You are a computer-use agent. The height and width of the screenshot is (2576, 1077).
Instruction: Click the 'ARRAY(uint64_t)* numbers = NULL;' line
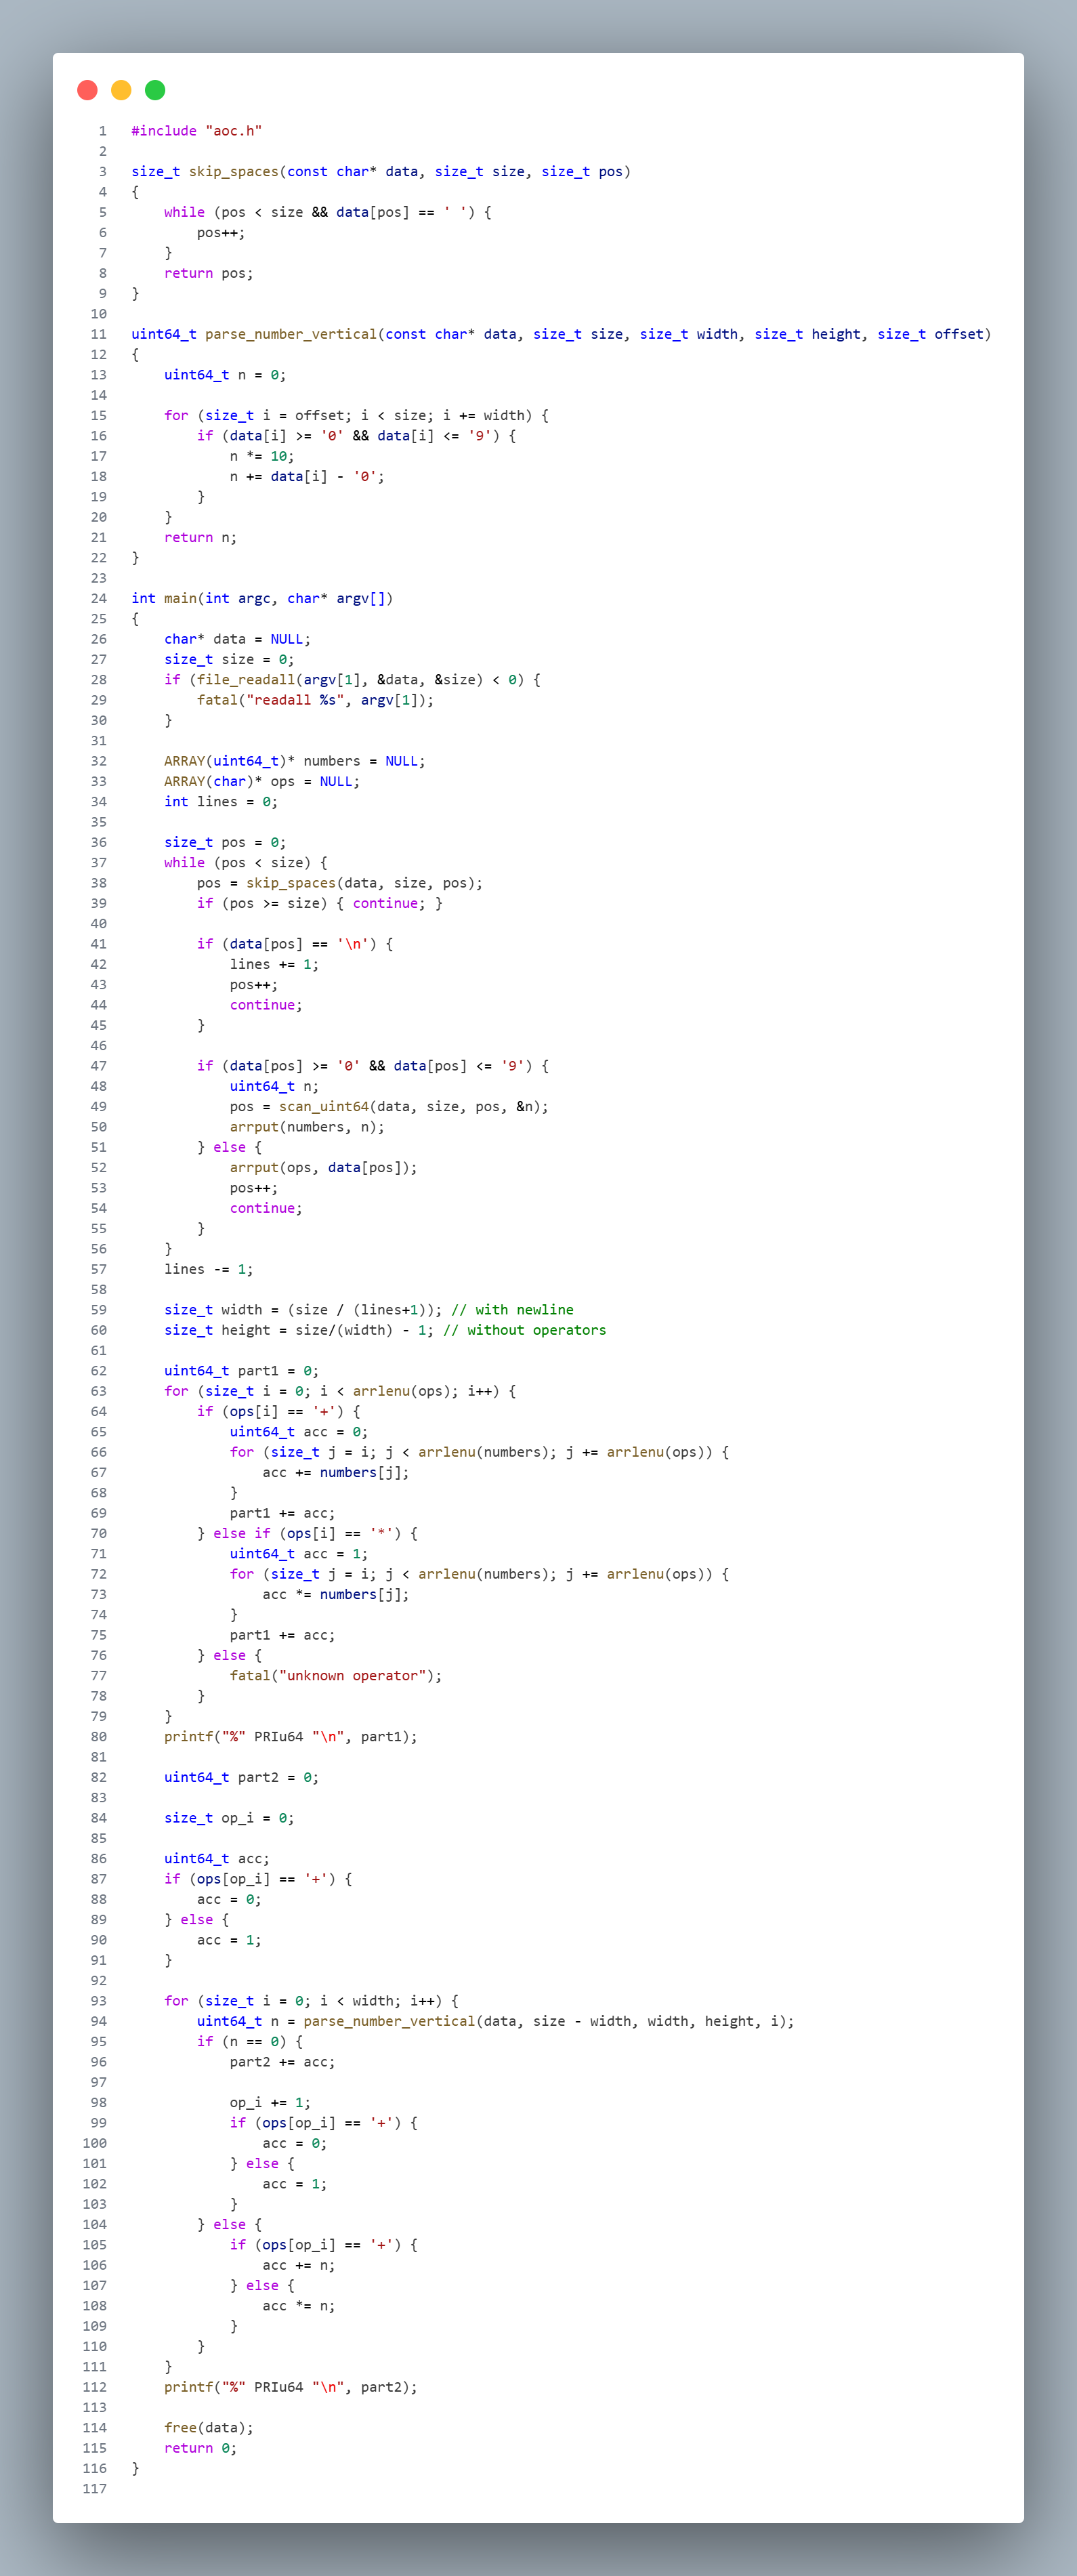click(x=295, y=761)
